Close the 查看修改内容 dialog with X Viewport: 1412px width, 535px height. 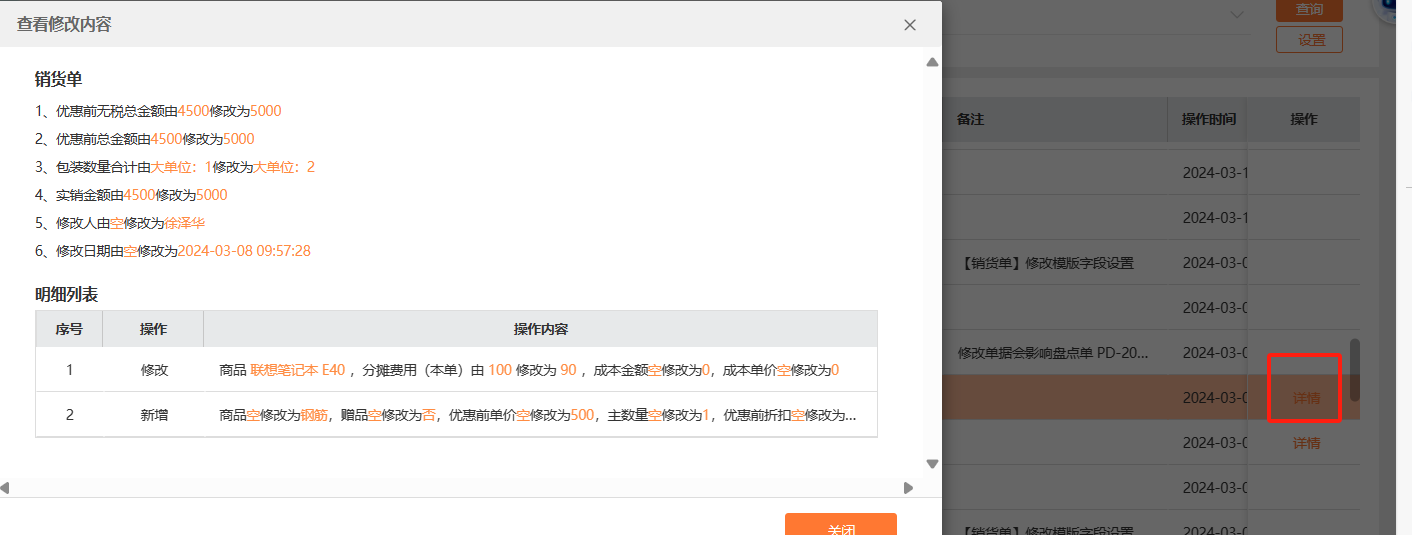click(x=909, y=25)
